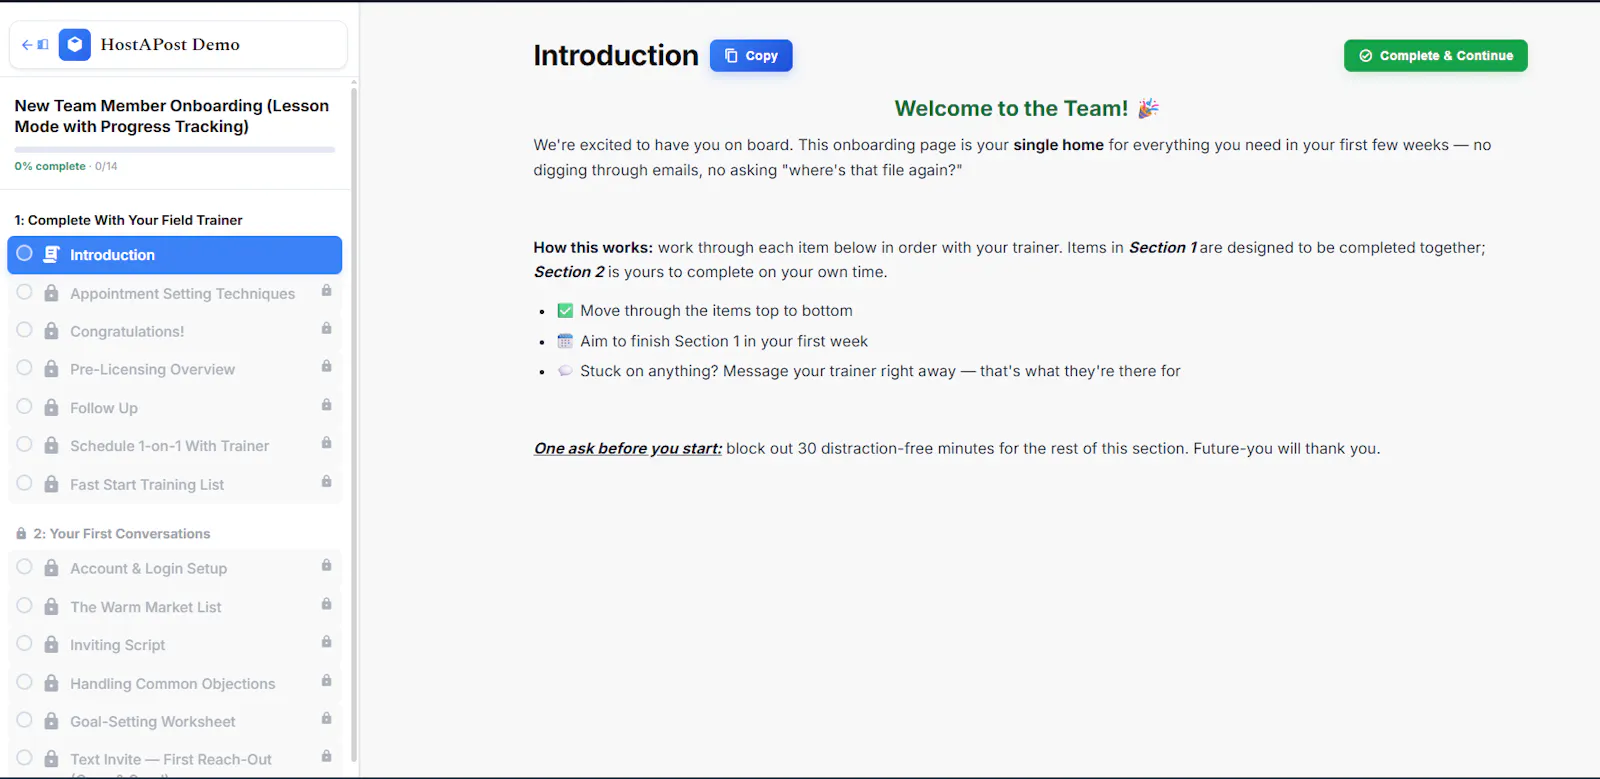1600x779 pixels.
Task: Click lock icon before Schedule 1-on-1 With Trainer
Action: click(x=51, y=446)
